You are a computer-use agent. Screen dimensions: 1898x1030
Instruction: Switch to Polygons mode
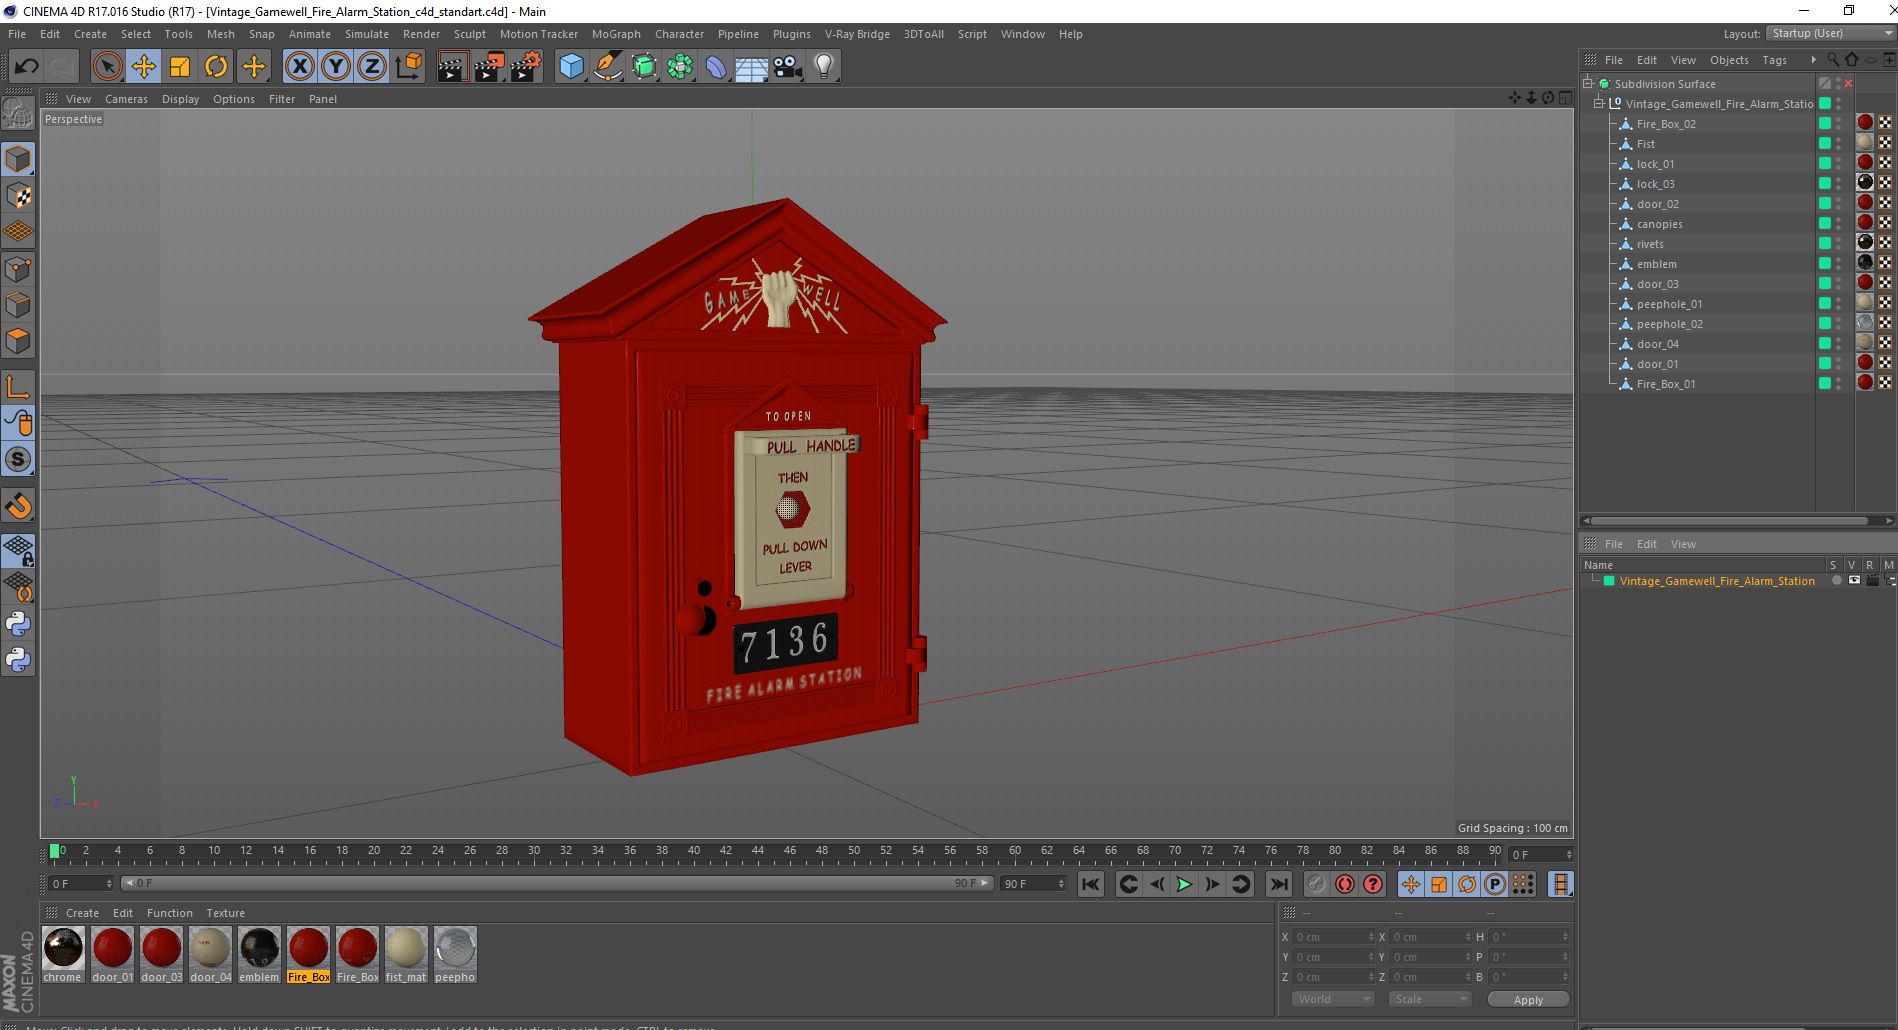click(x=18, y=341)
